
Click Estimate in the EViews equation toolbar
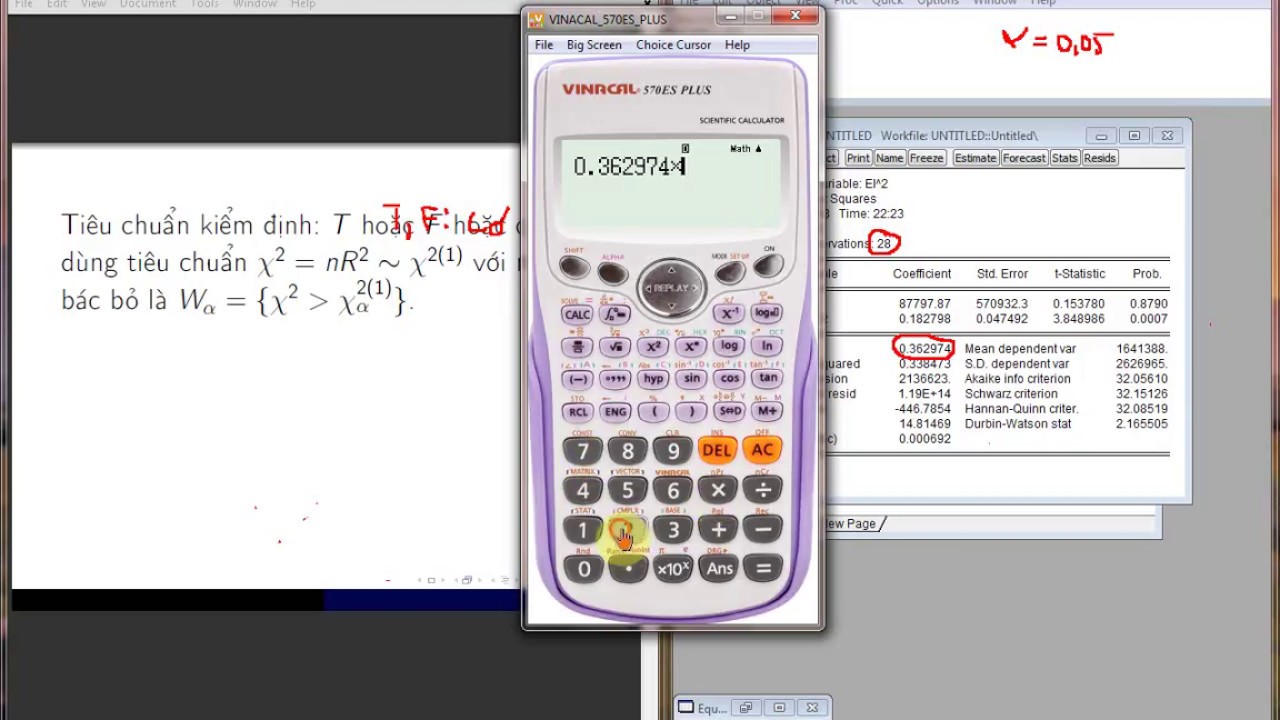click(975, 158)
